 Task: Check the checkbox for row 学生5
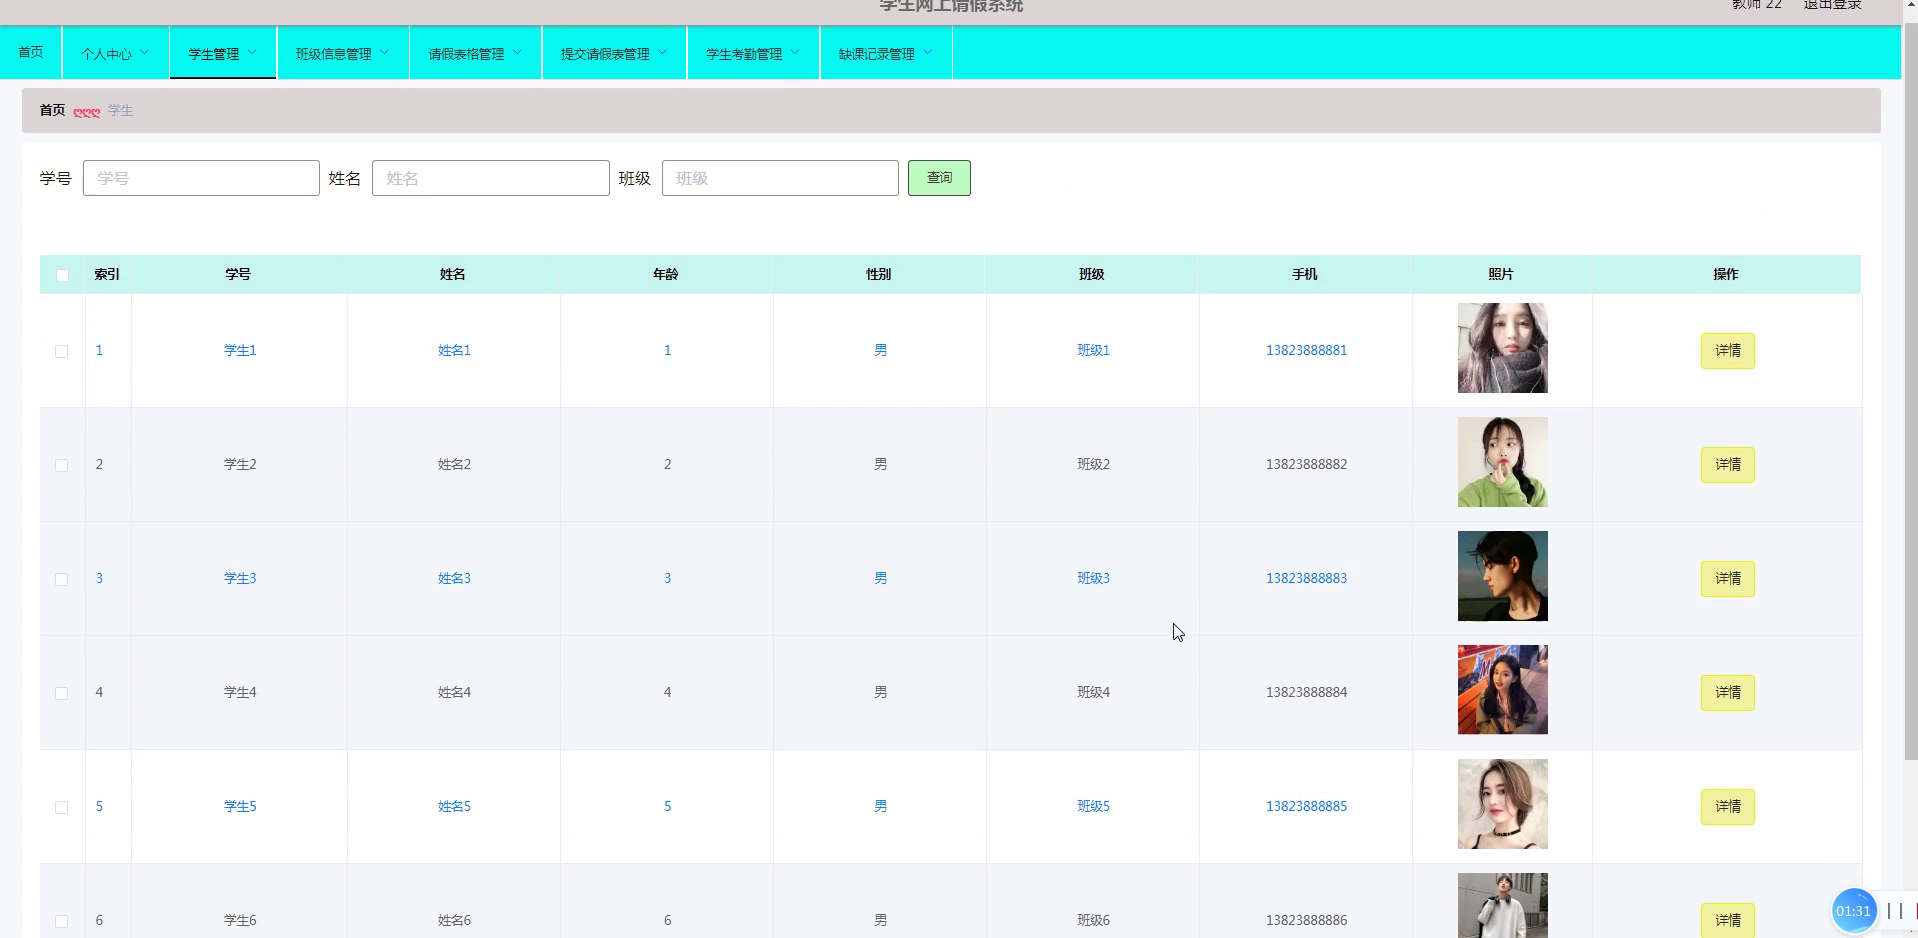coord(61,807)
